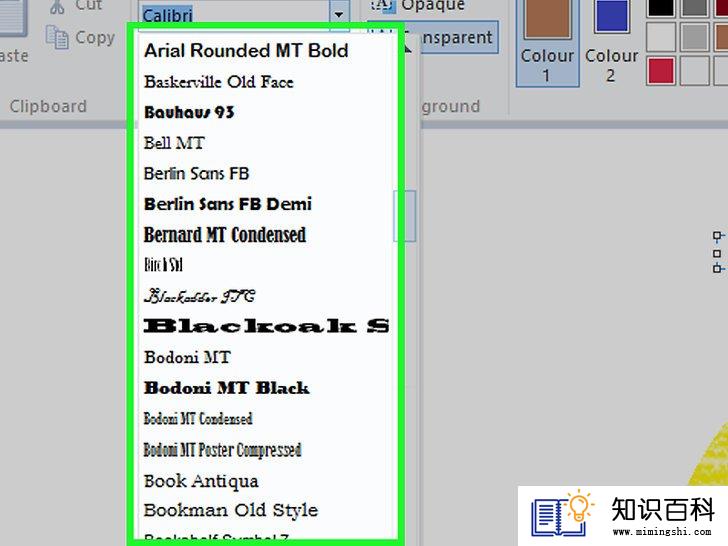Pick the light grey swatch in second row
The width and height of the screenshot is (728, 546).
[661, 37]
